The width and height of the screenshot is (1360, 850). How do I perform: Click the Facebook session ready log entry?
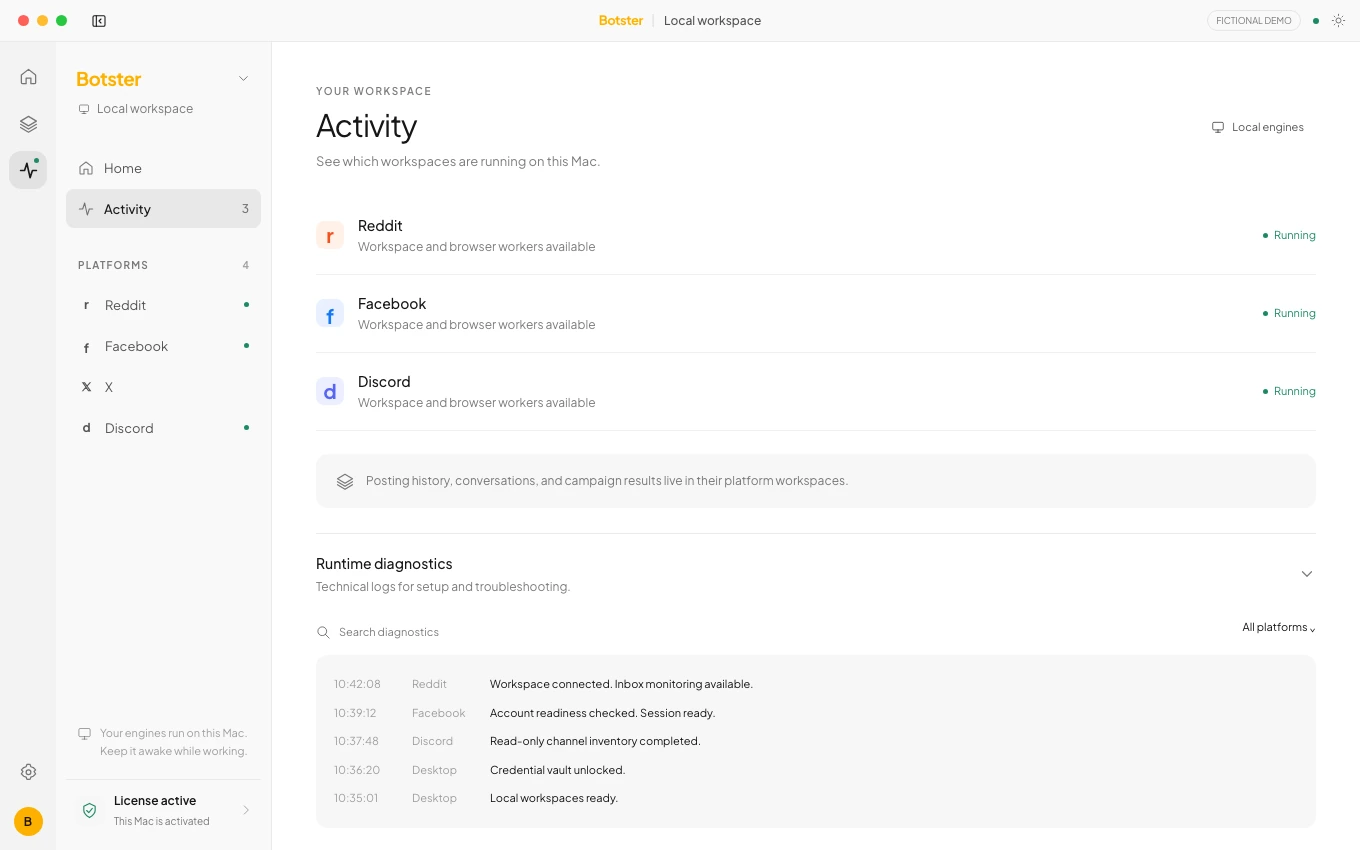pyautogui.click(x=815, y=713)
